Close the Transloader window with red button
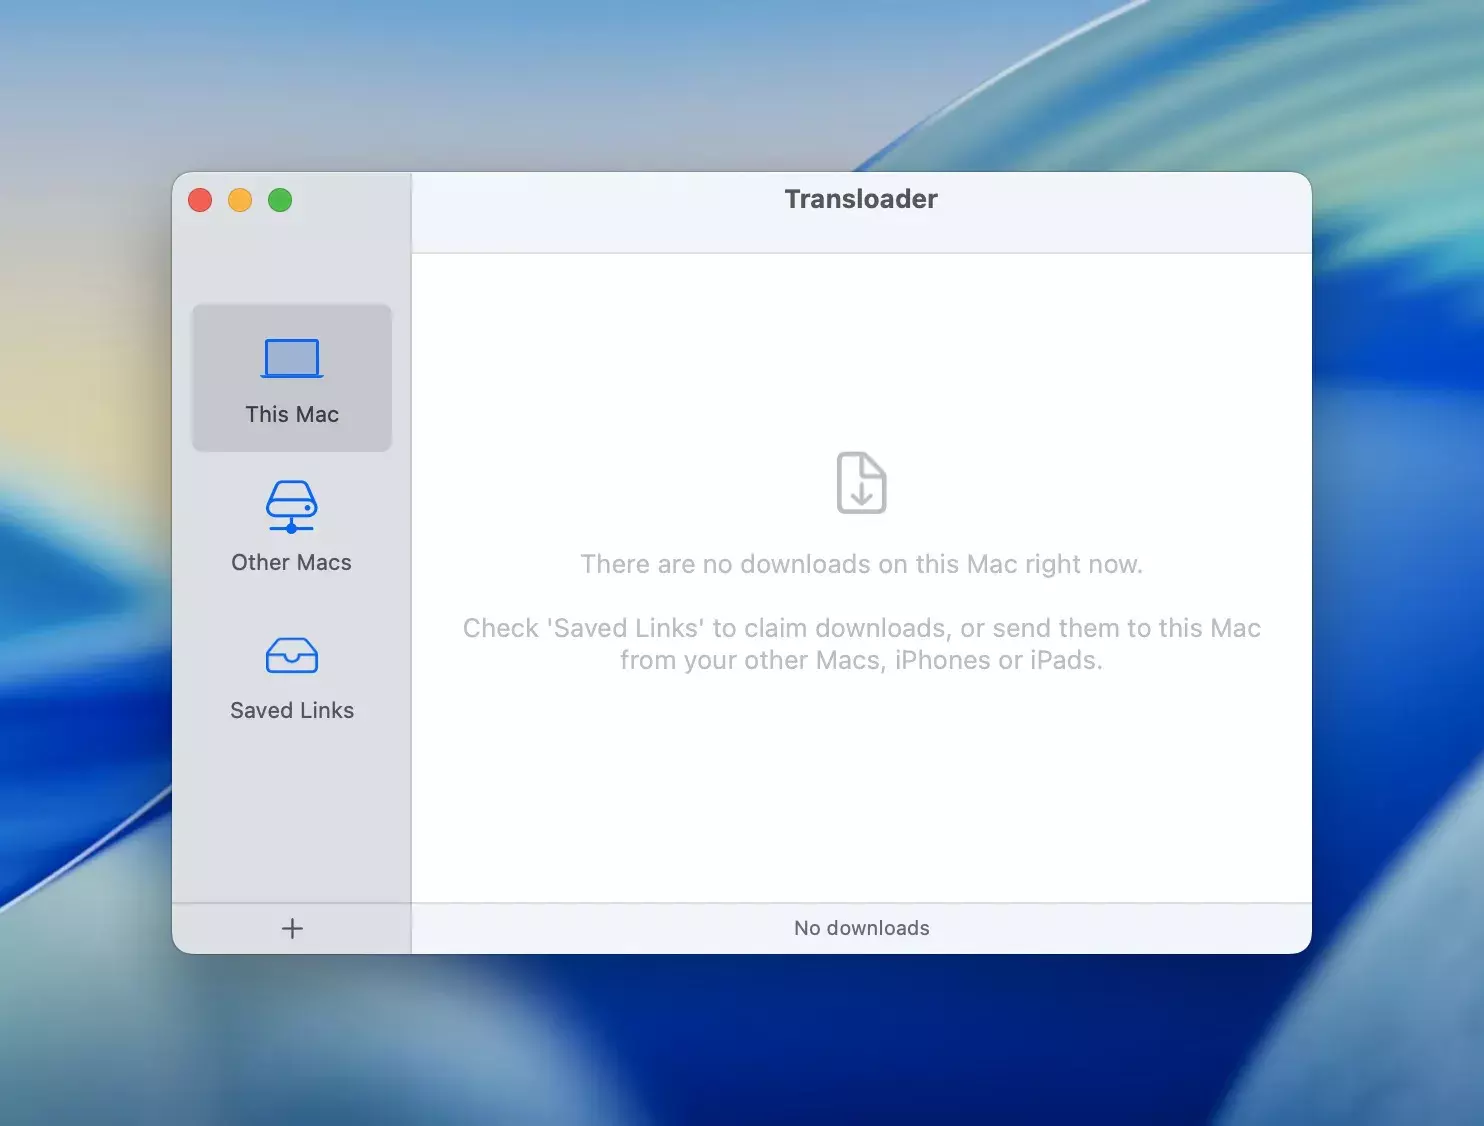 [x=200, y=200]
